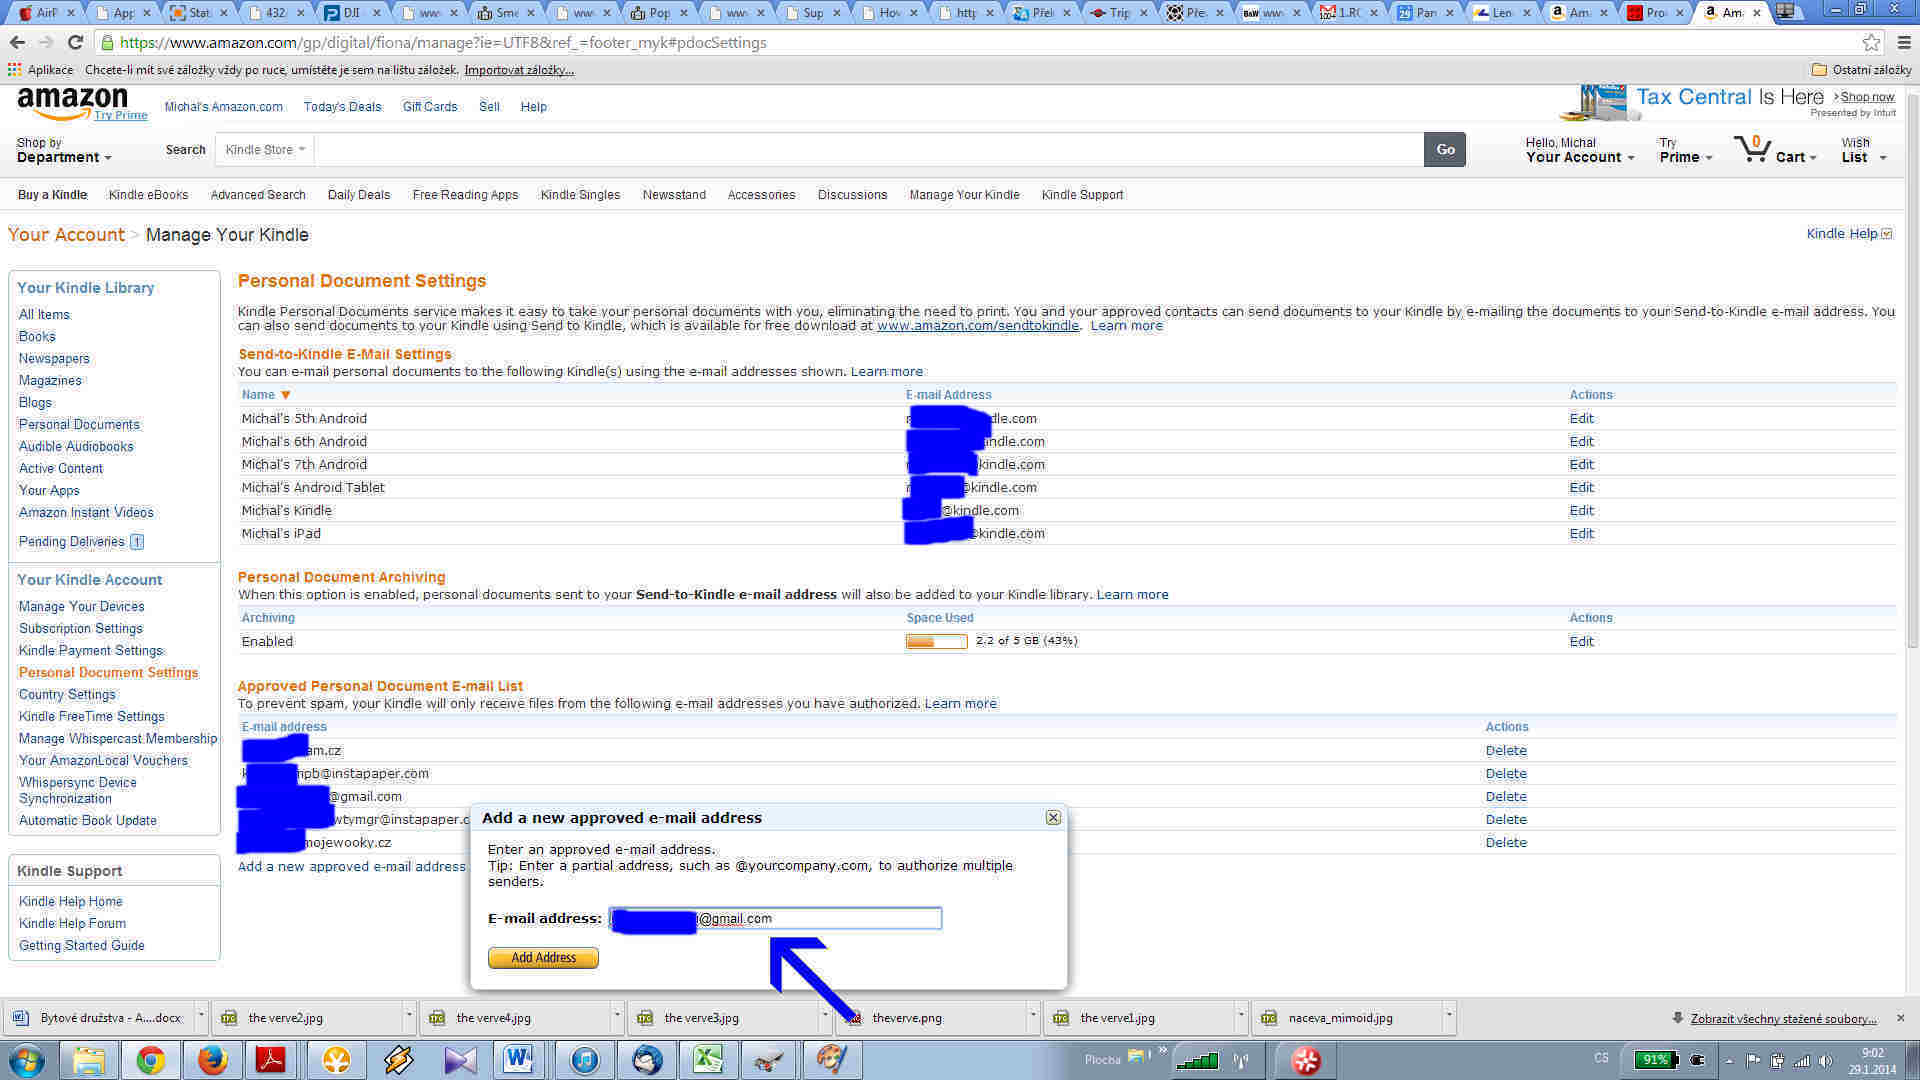
Task: Close the Add approved e-mail dialog
Action: coord(1053,818)
